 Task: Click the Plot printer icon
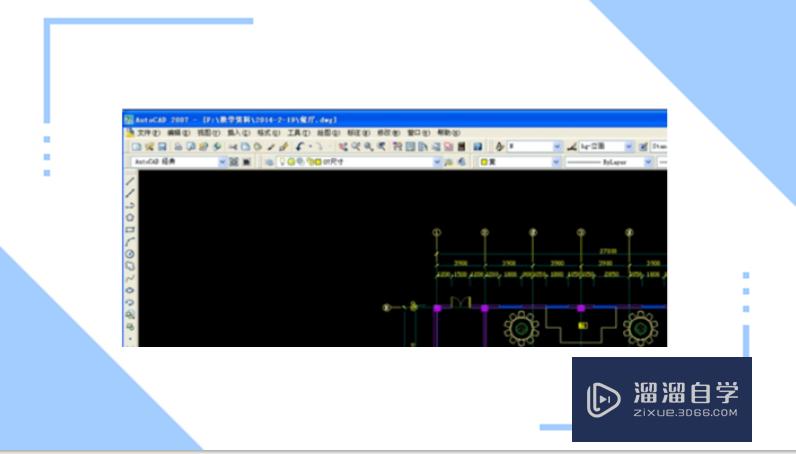178,147
